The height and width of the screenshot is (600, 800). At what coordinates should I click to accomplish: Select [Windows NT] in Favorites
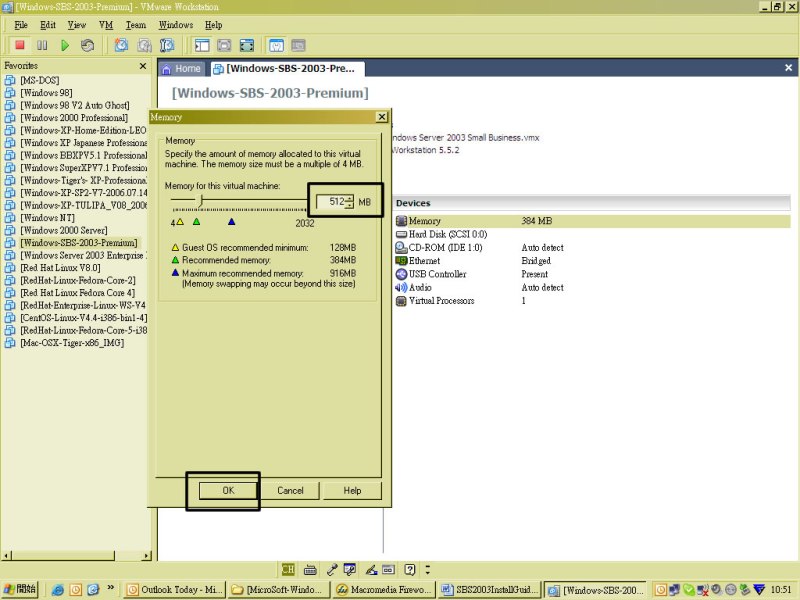coord(47,218)
